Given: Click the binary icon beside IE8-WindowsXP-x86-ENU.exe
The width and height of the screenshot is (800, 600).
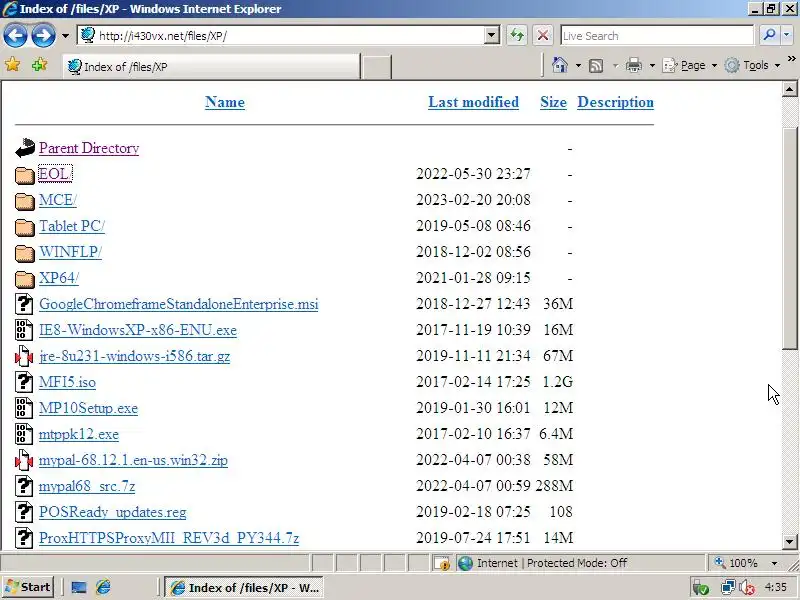Looking at the screenshot, I should point(24,330).
